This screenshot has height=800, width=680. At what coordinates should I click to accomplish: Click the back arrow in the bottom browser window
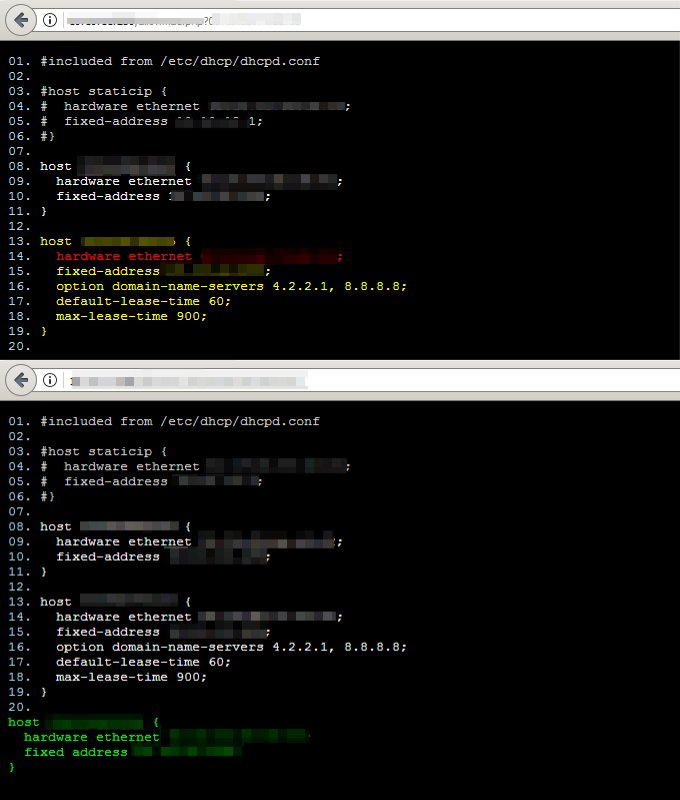pos(21,380)
